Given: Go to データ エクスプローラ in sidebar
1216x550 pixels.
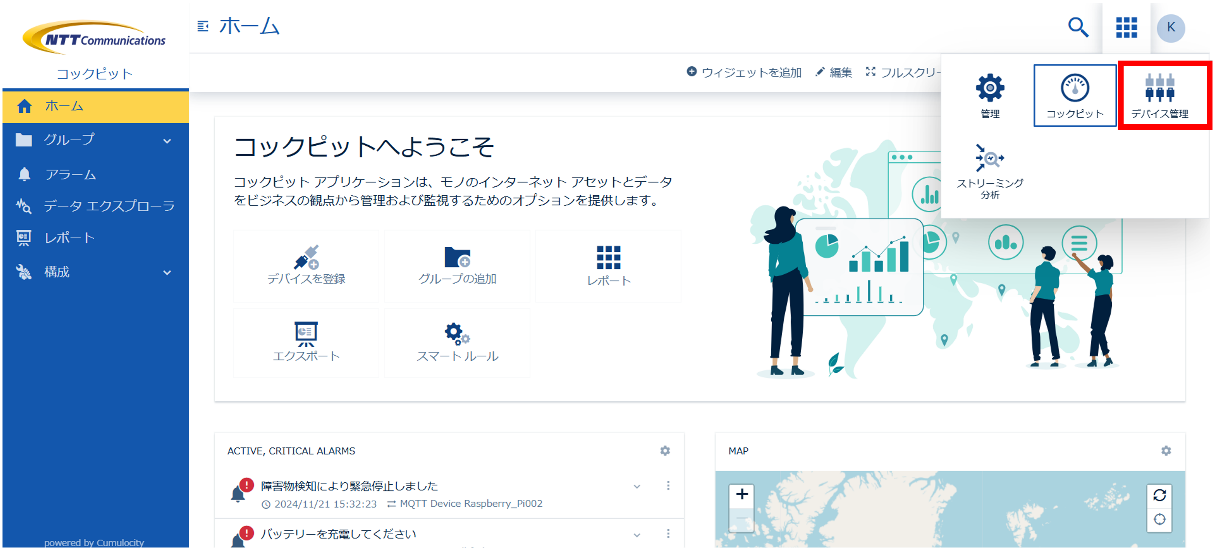Looking at the screenshot, I should tap(108, 206).
